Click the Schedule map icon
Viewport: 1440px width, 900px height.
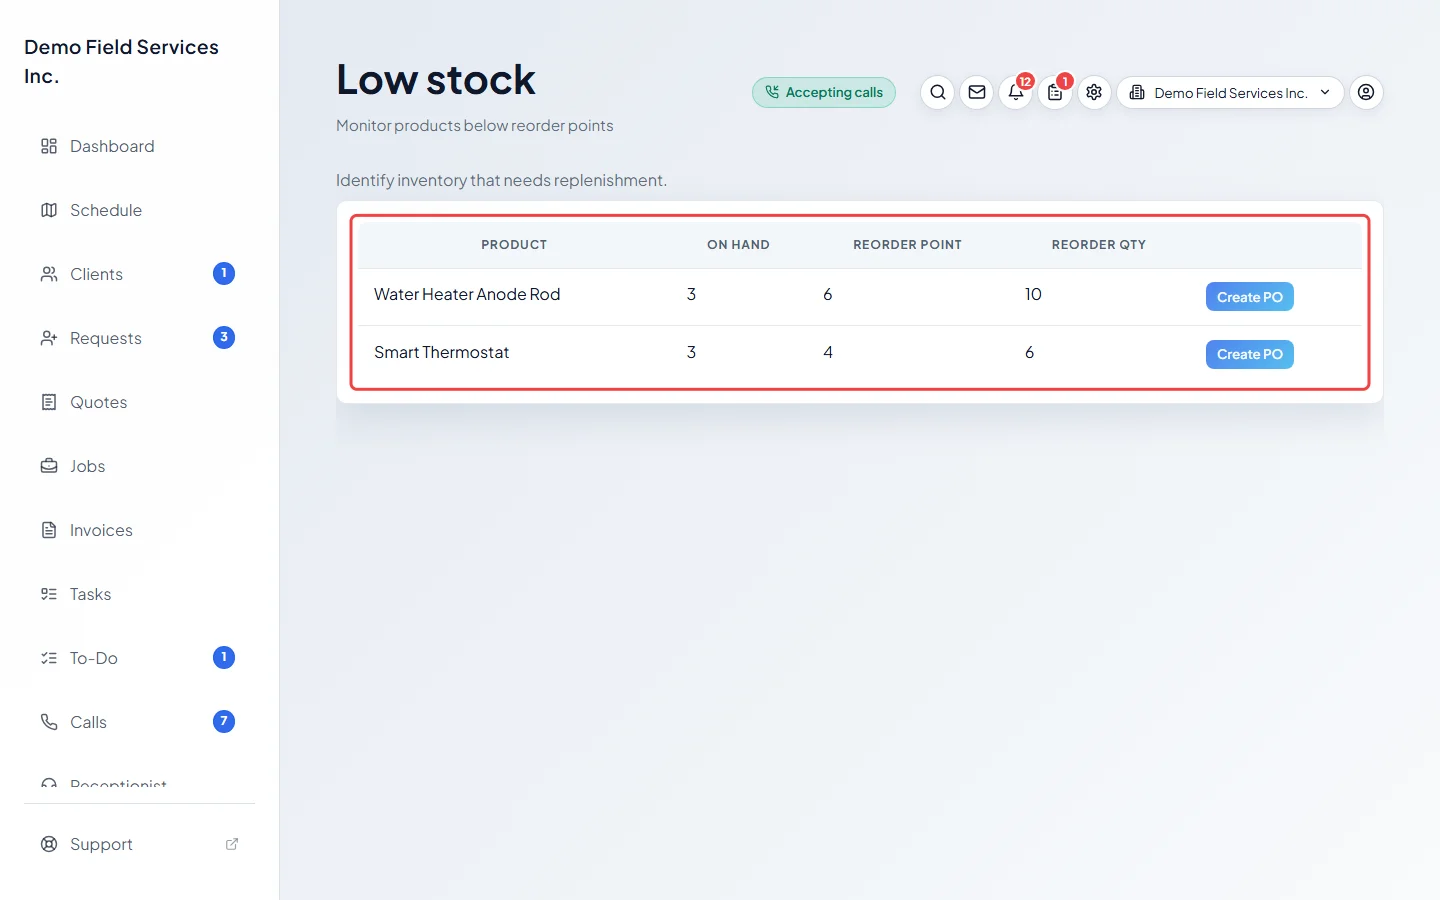[x=49, y=210]
